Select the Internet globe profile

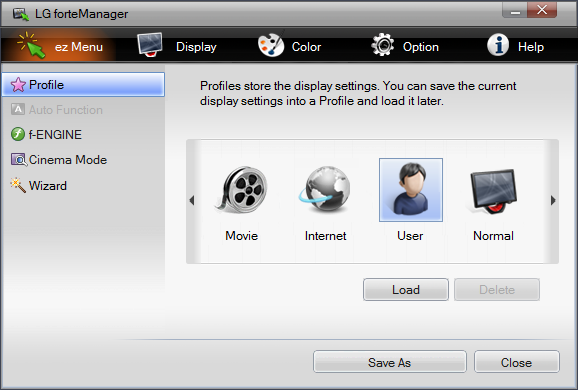(x=325, y=189)
